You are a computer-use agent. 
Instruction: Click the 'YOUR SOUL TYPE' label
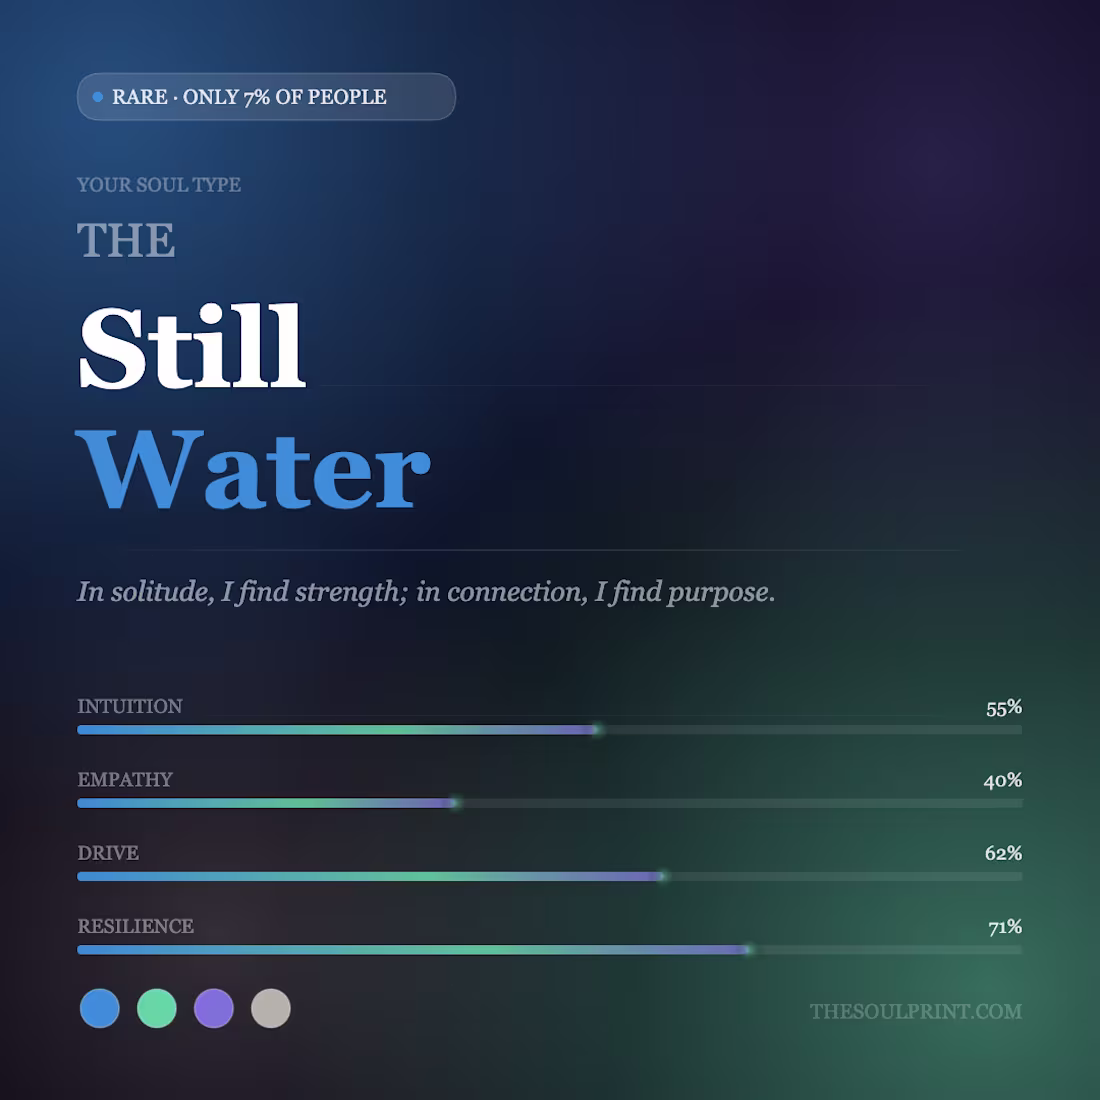pos(159,185)
